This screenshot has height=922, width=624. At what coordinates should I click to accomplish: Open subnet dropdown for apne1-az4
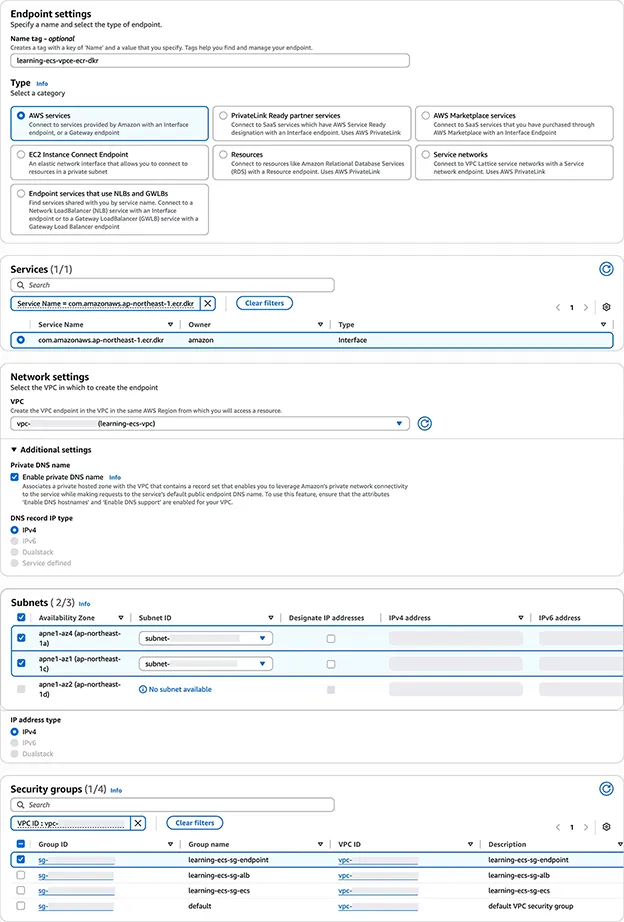(206, 638)
